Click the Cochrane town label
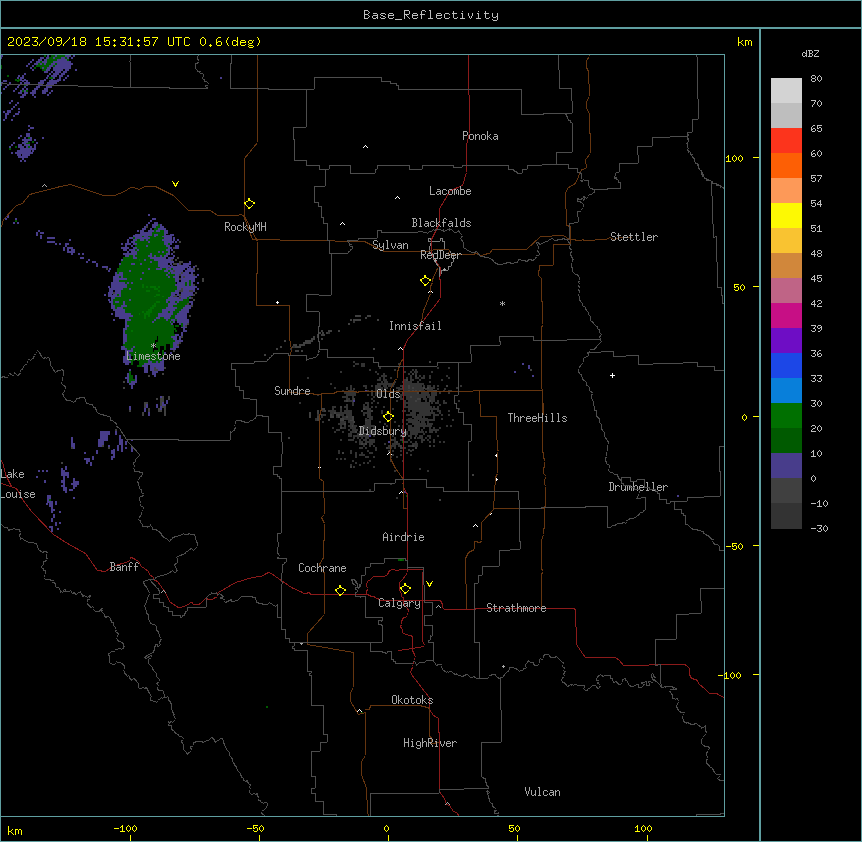This screenshot has width=862, height=842. point(322,568)
